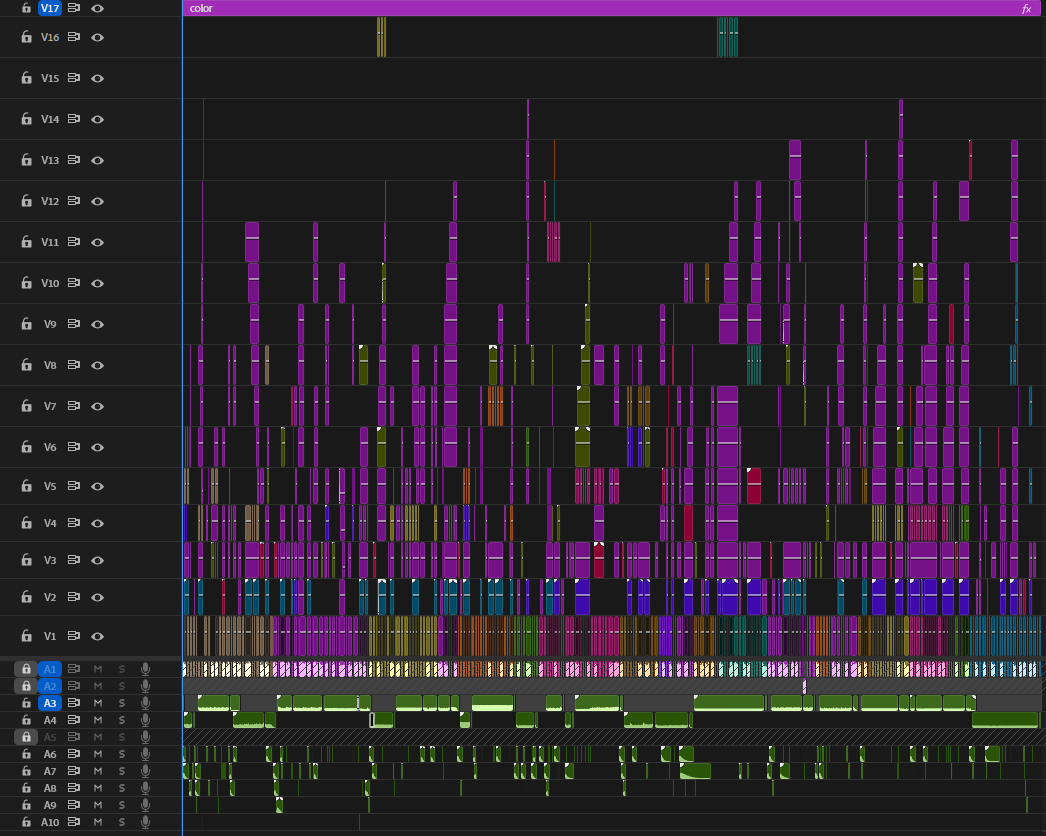
Task: Toggle sync lock on V7
Action: (x=74, y=406)
